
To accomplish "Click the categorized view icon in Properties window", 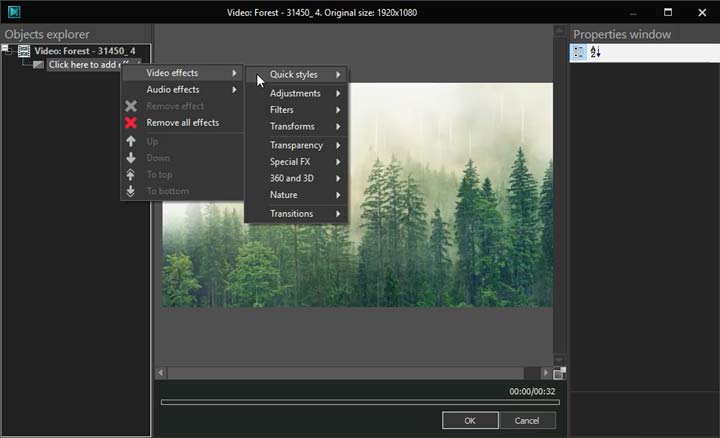I will [x=579, y=52].
